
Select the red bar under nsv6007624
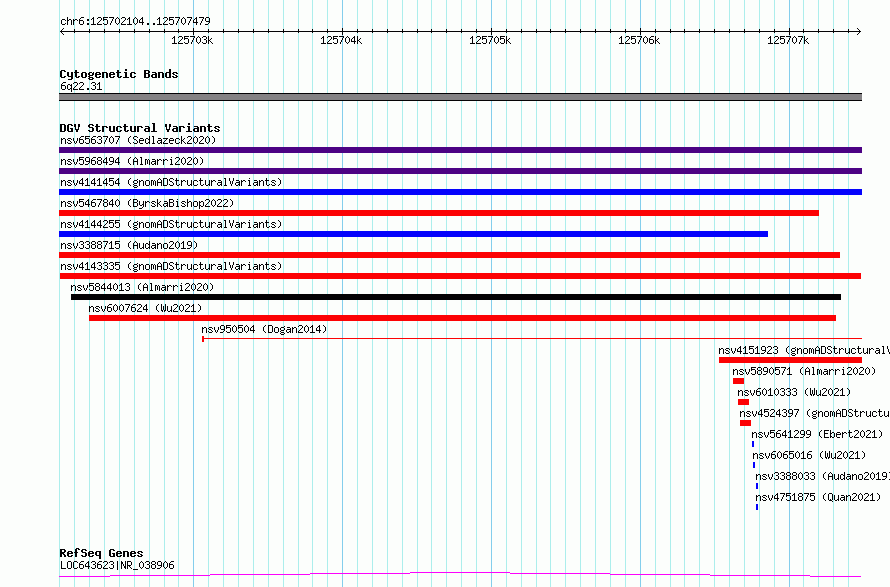463,318
